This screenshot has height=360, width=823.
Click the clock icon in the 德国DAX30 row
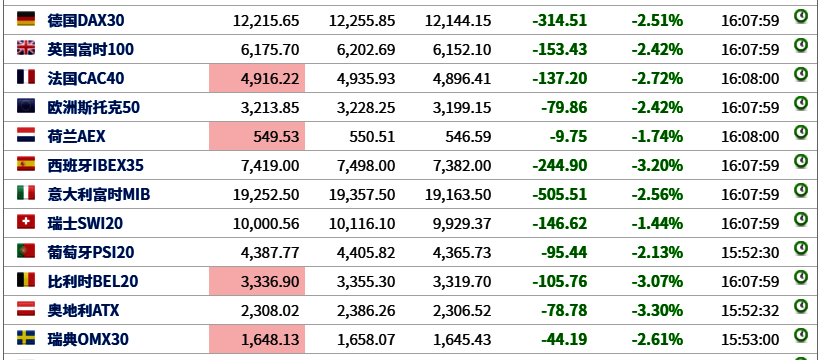point(800,17)
